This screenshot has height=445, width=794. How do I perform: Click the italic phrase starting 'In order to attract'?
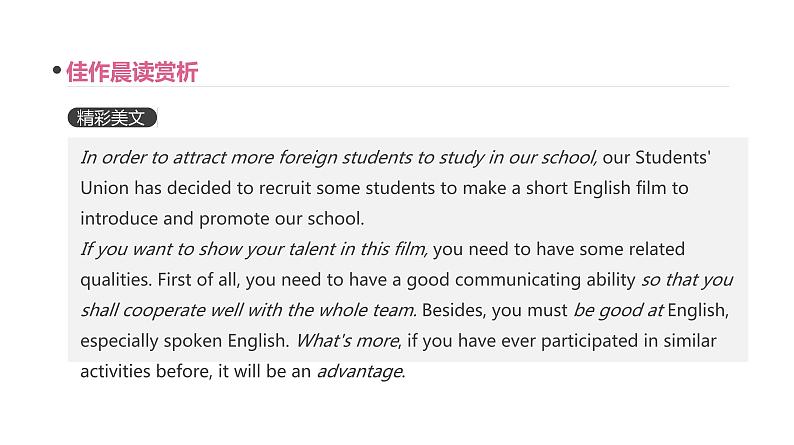(339, 157)
